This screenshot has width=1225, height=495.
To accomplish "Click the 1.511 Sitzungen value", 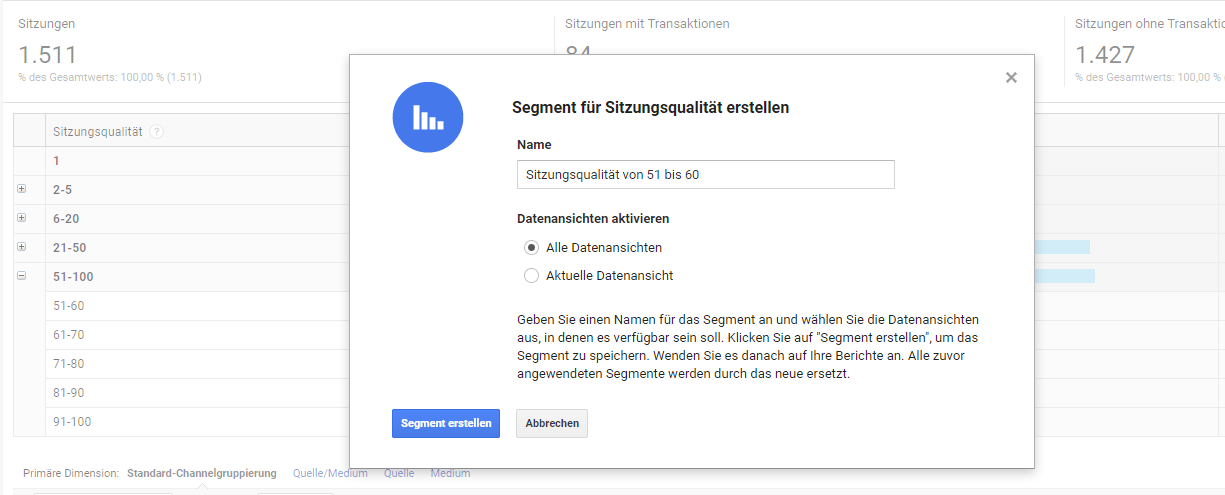I will [x=47, y=54].
